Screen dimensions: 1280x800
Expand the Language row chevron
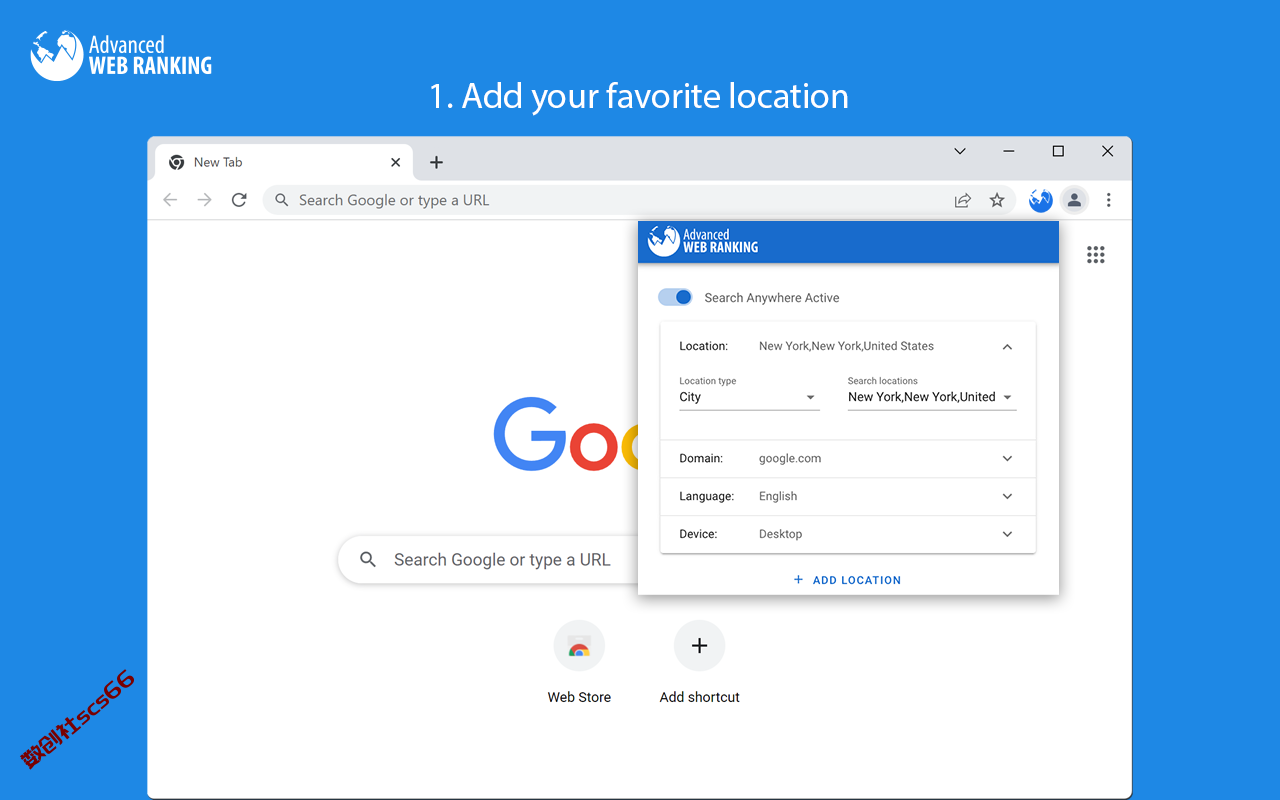[1007, 497]
